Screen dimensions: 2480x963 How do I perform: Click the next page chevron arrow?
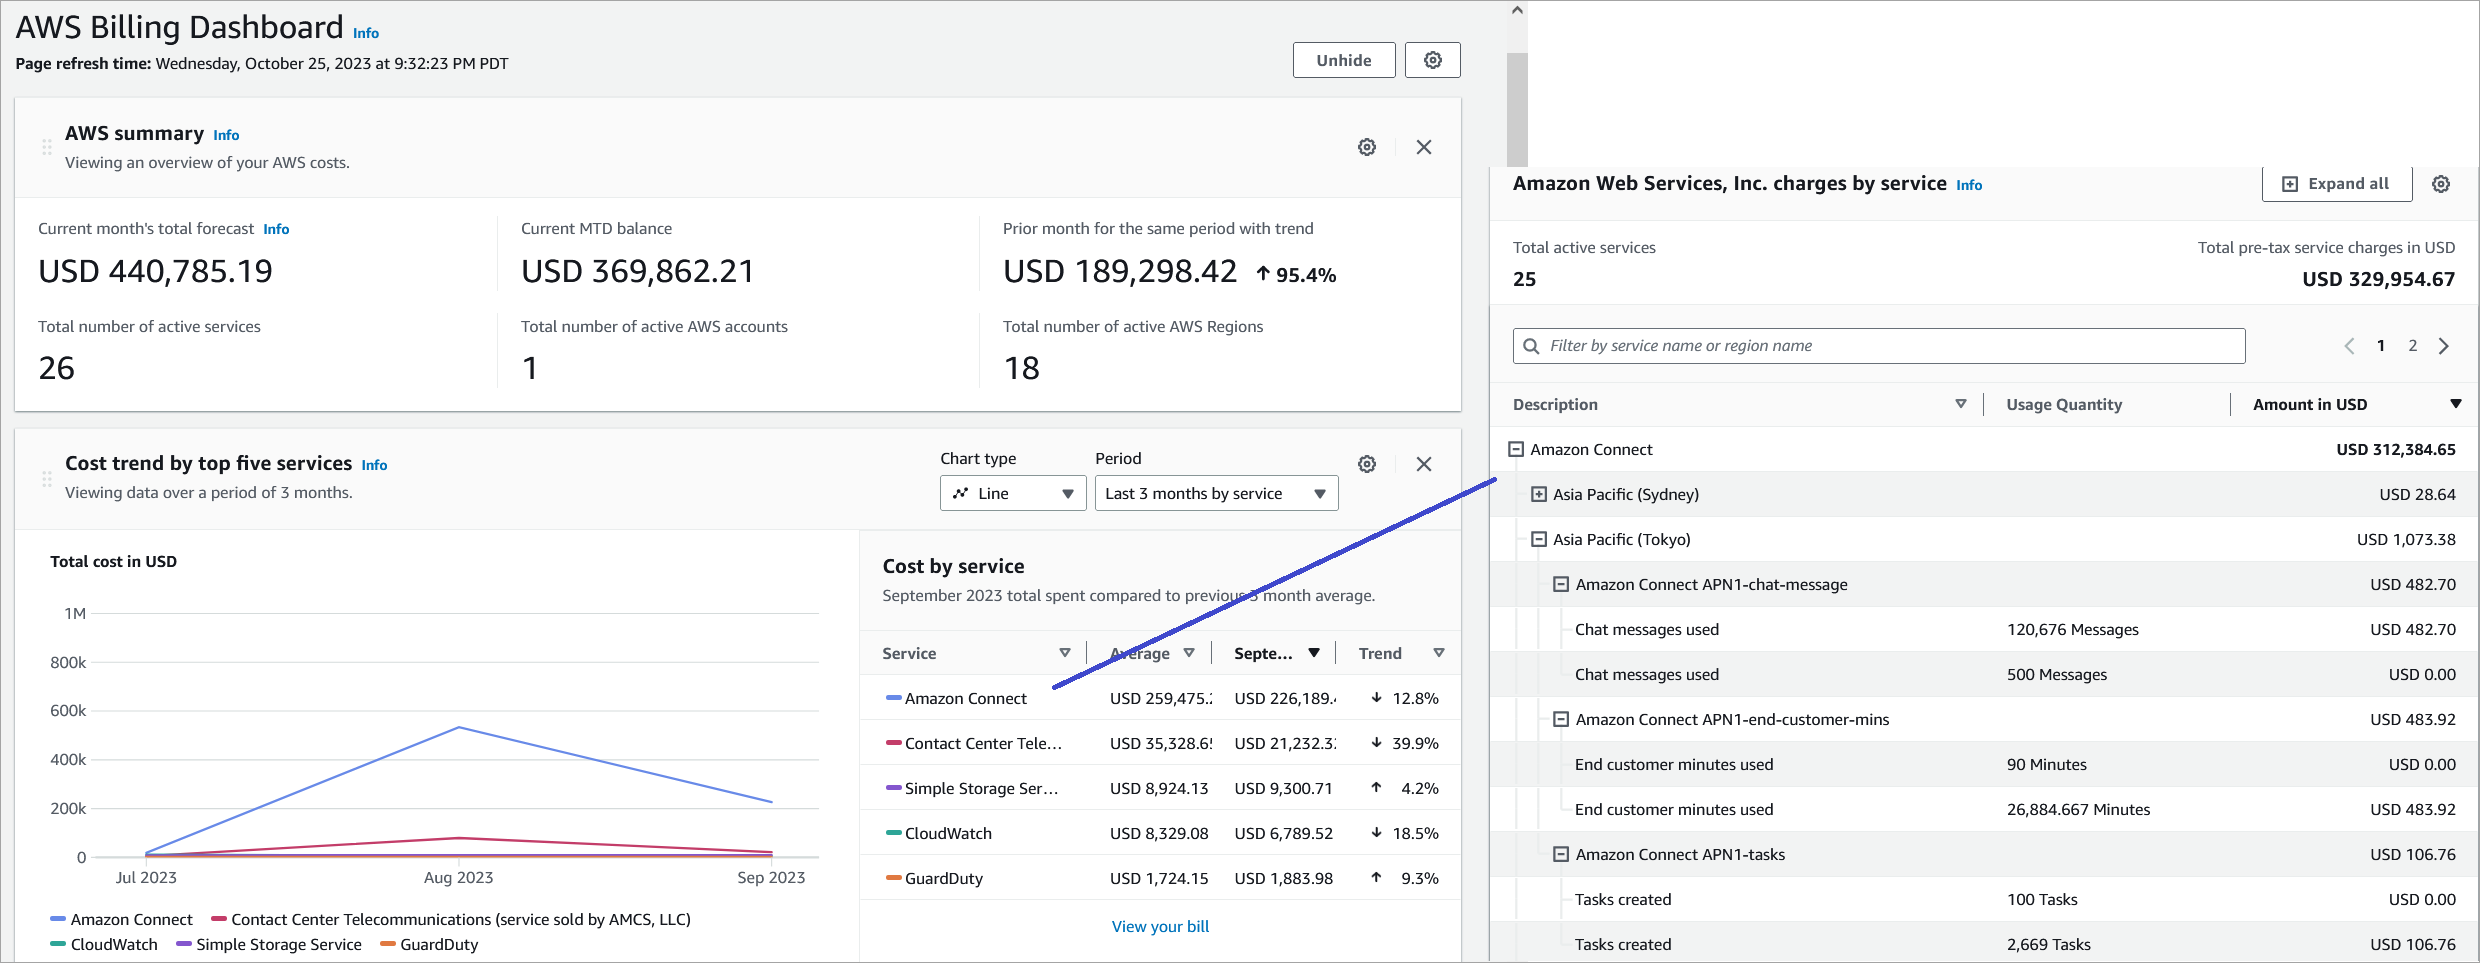[x=2444, y=345]
